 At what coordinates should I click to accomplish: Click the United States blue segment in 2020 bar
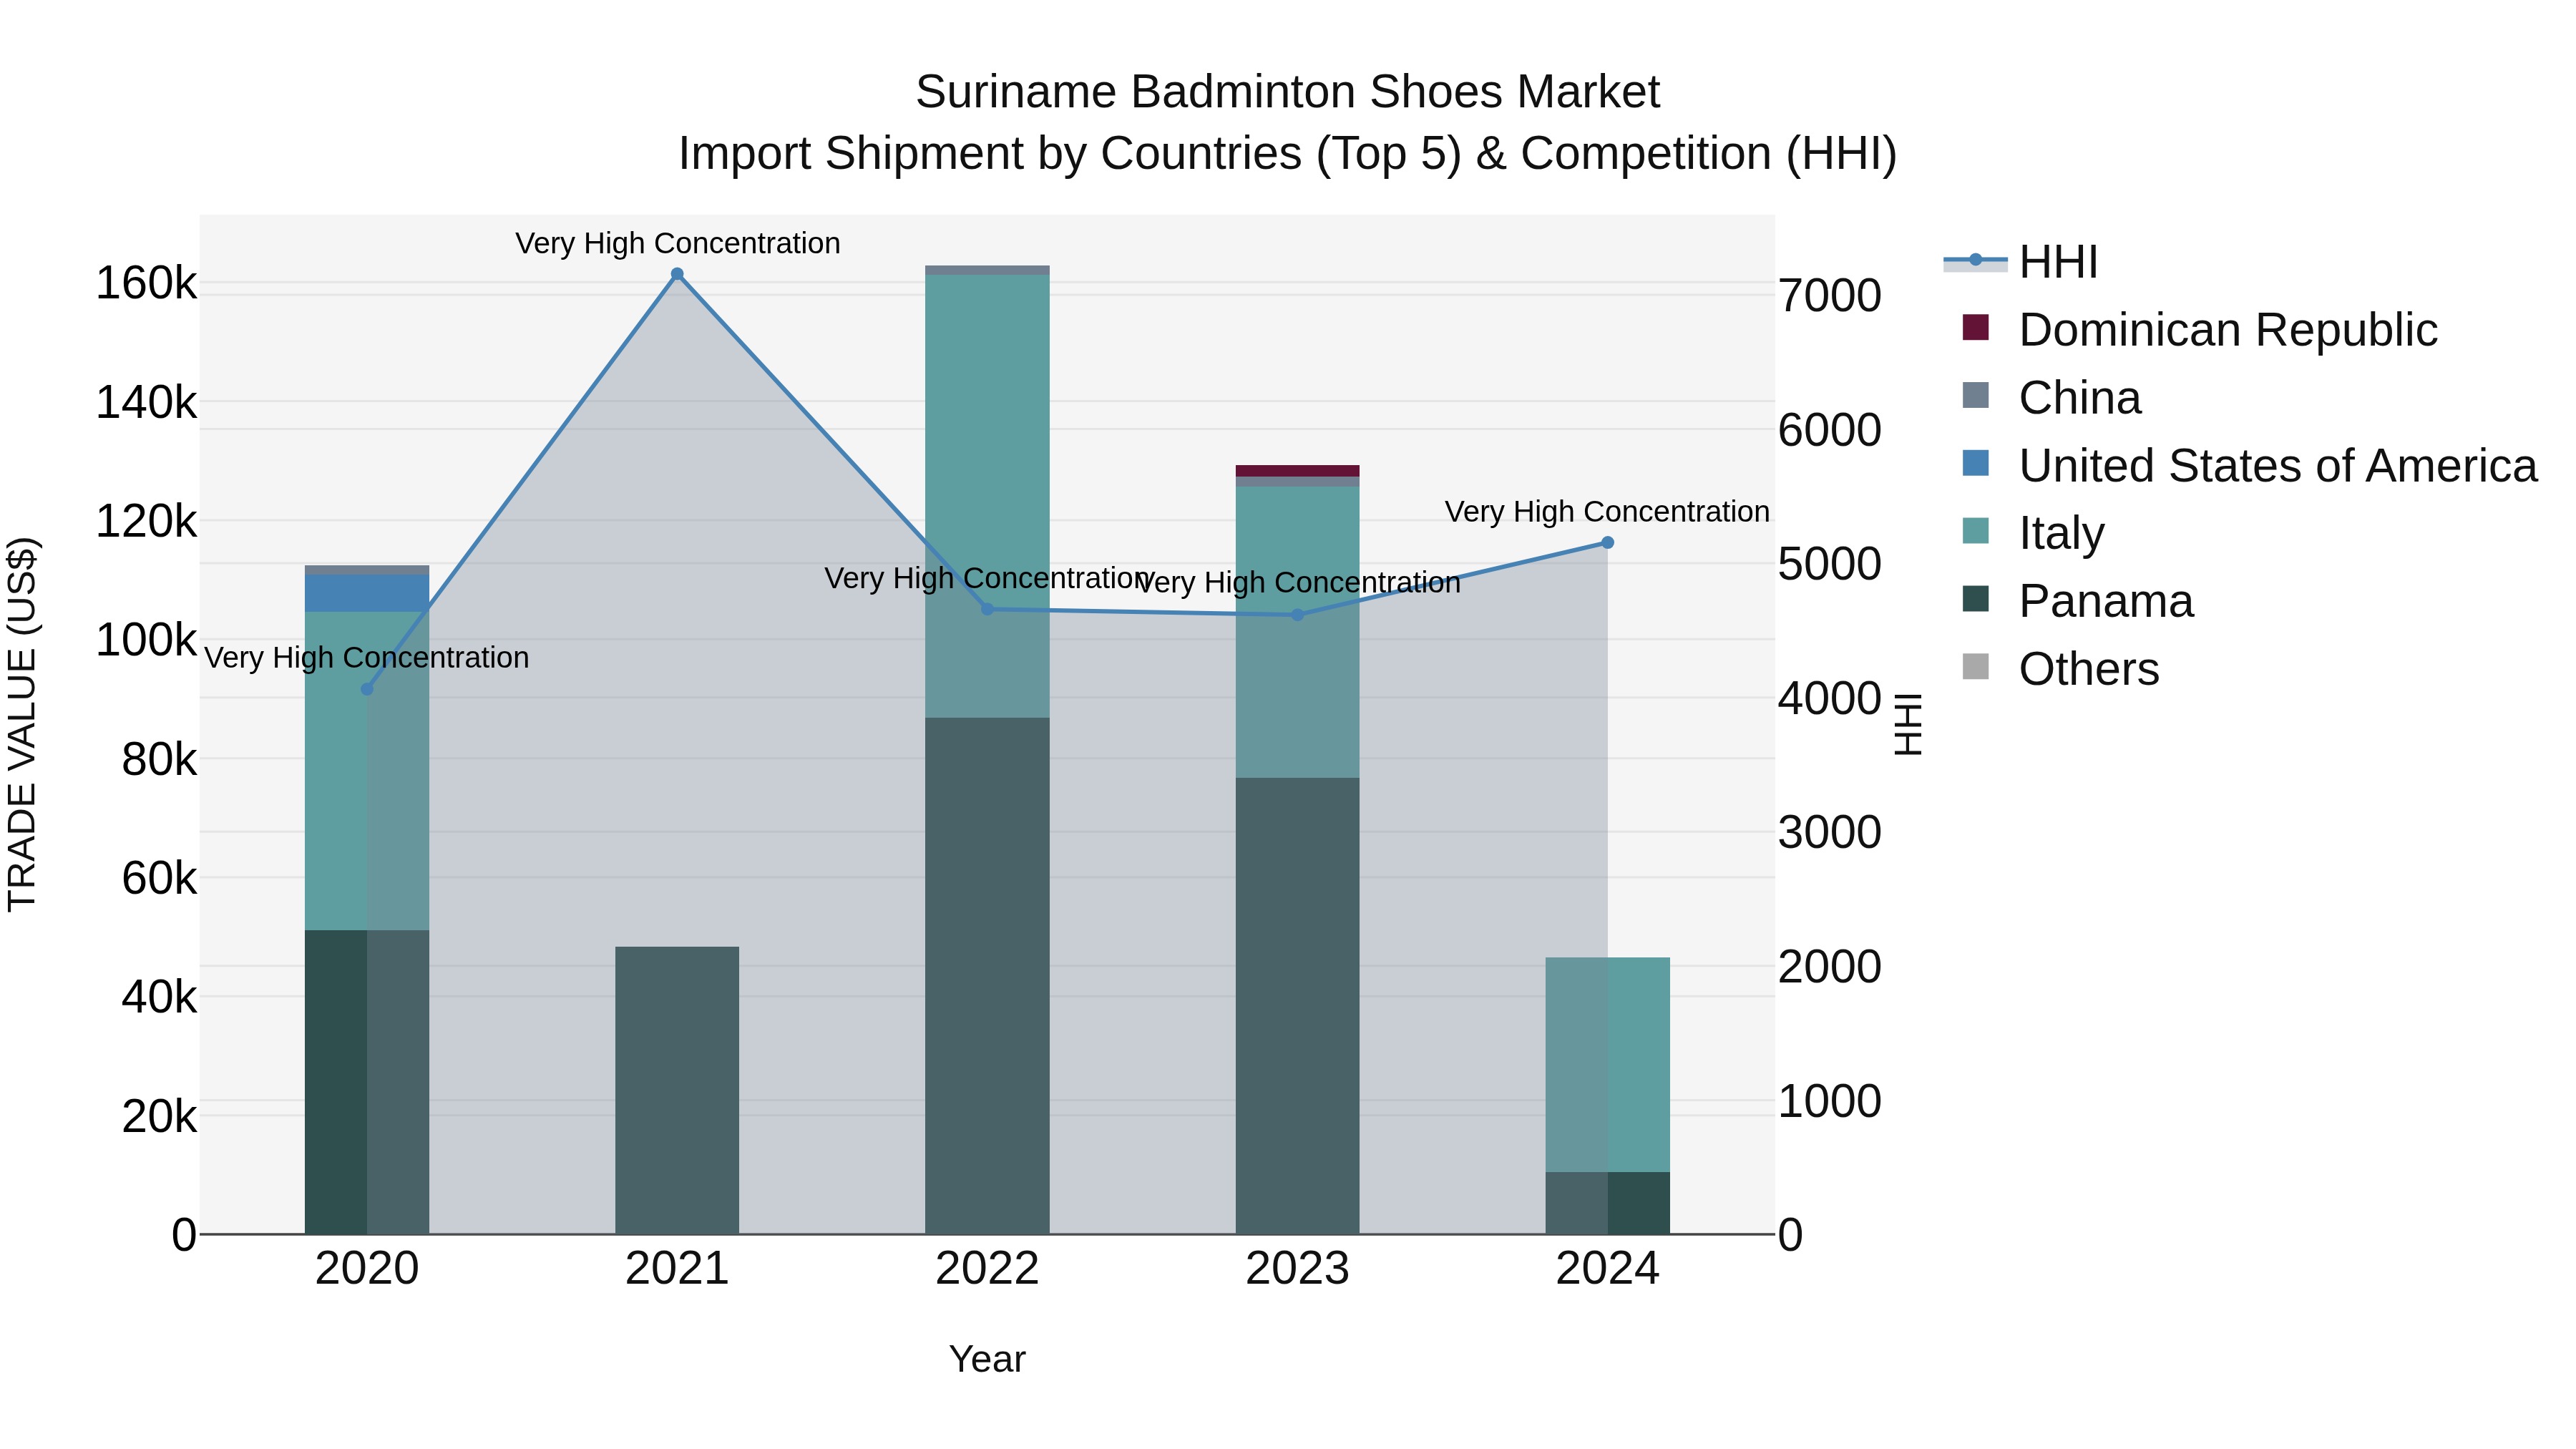(x=367, y=593)
